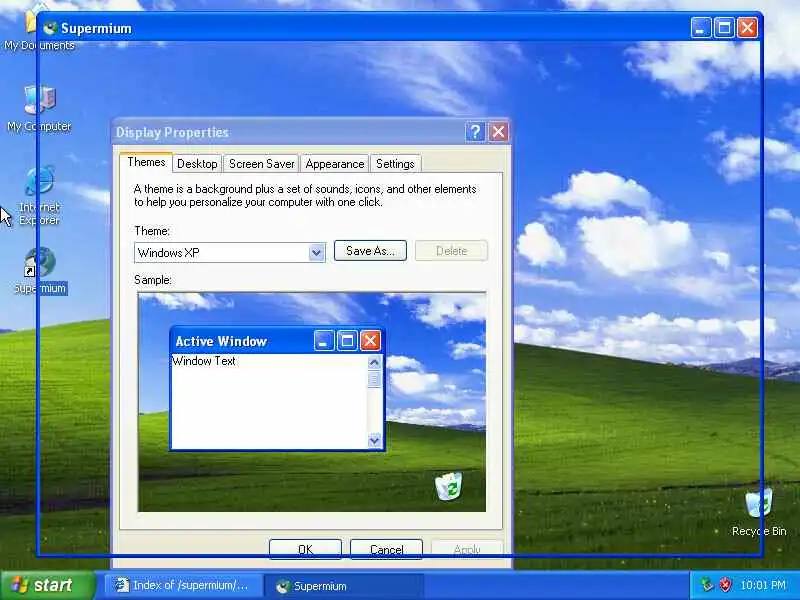Click the 10:01 PM clock in the tray

[763, 585]
